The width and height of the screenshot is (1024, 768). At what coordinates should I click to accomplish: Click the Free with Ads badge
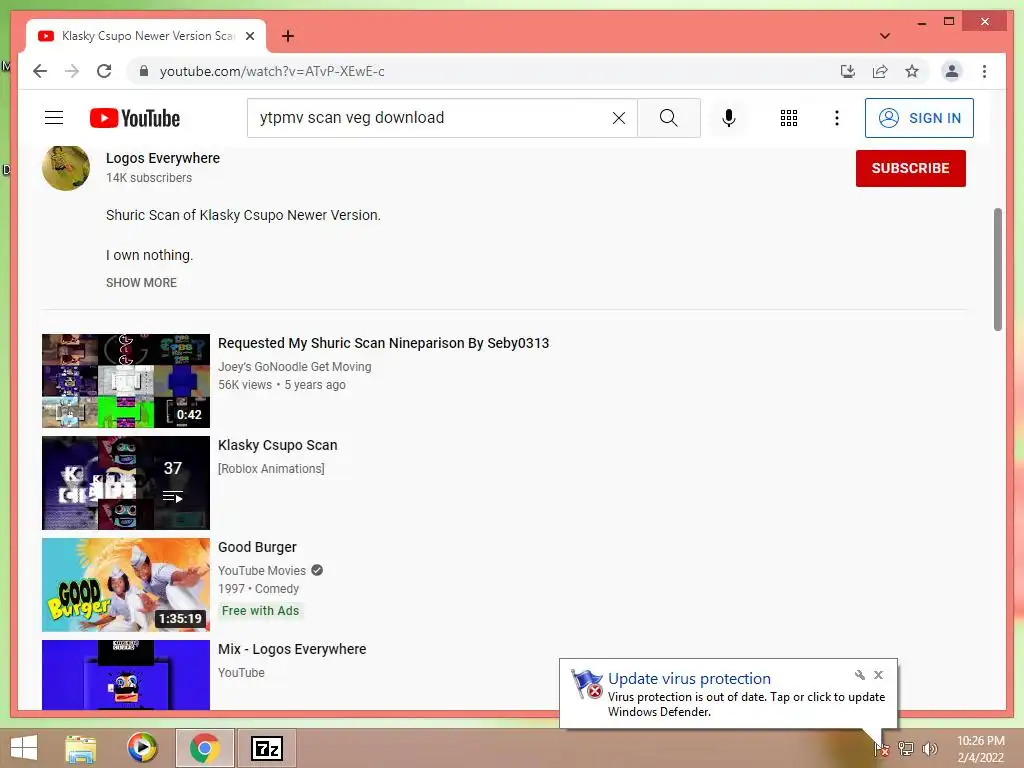pyautogui.click(x=261, y=611)
